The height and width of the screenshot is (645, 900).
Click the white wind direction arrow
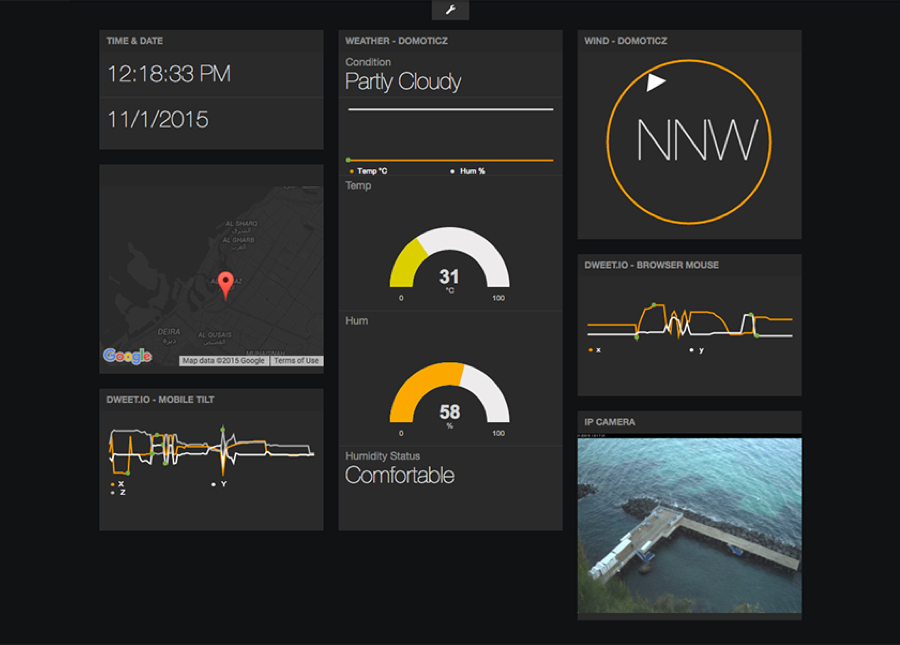tap(655, 83)
